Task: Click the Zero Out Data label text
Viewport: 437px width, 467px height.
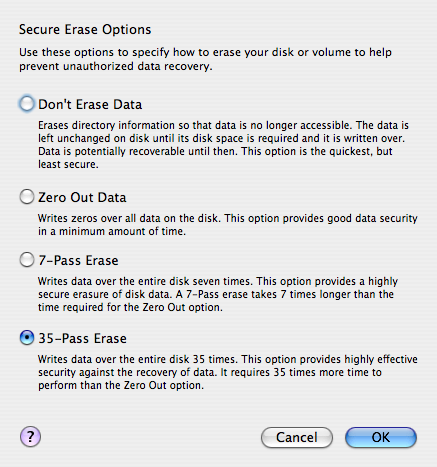Action: click(82, 197)
